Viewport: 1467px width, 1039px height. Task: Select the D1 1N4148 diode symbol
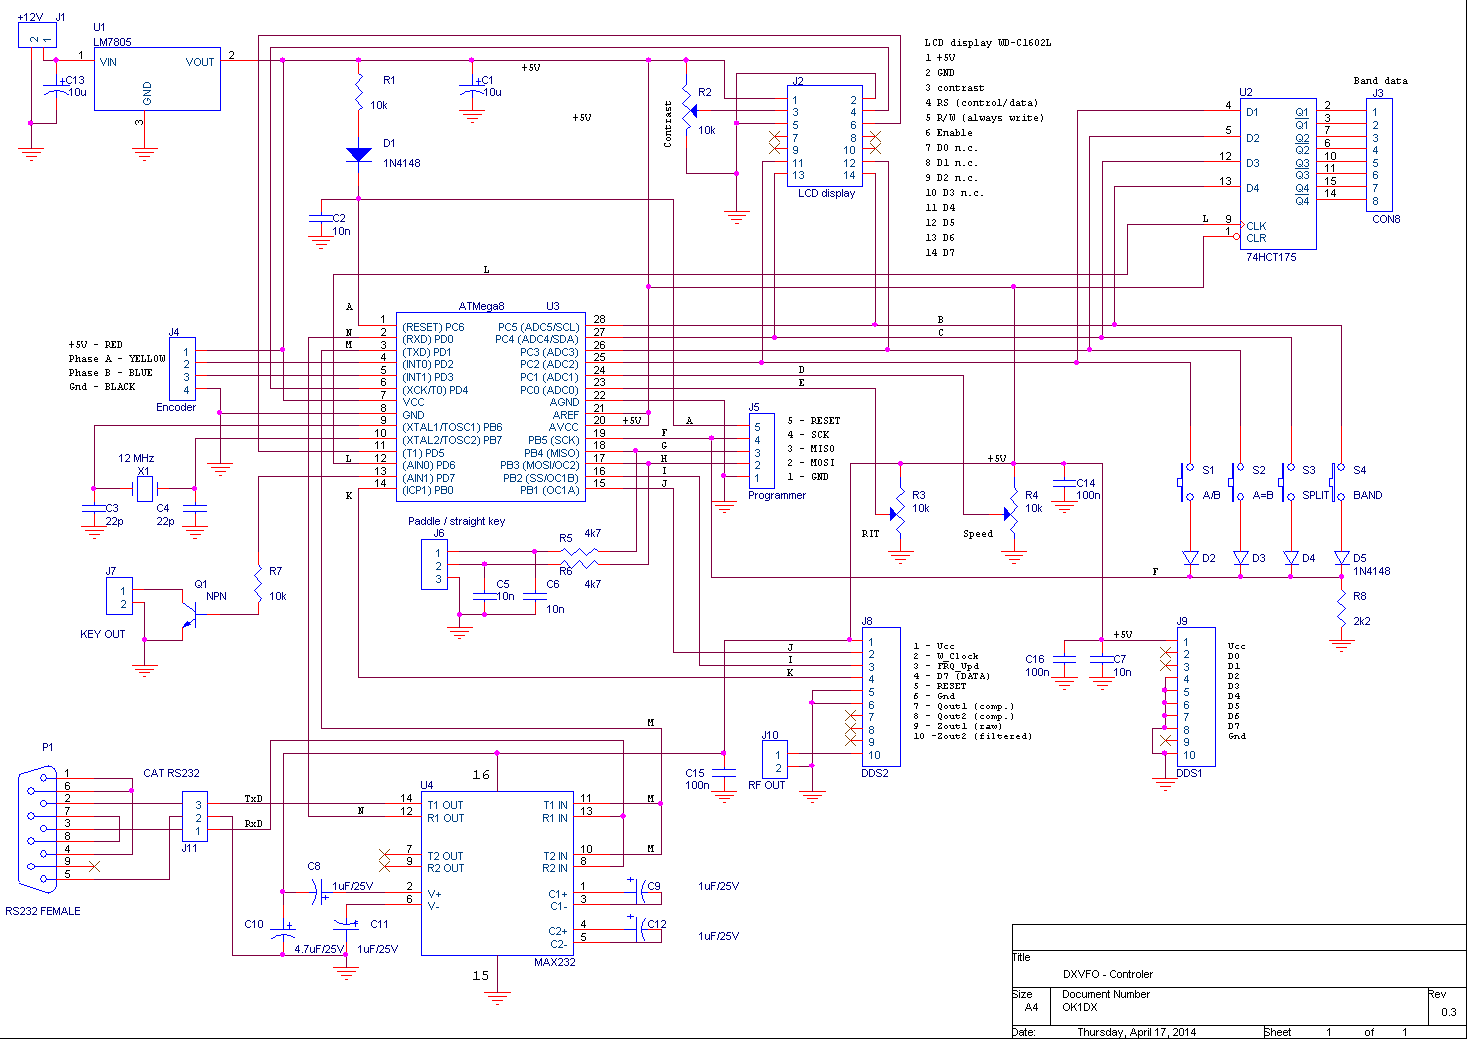359,155
